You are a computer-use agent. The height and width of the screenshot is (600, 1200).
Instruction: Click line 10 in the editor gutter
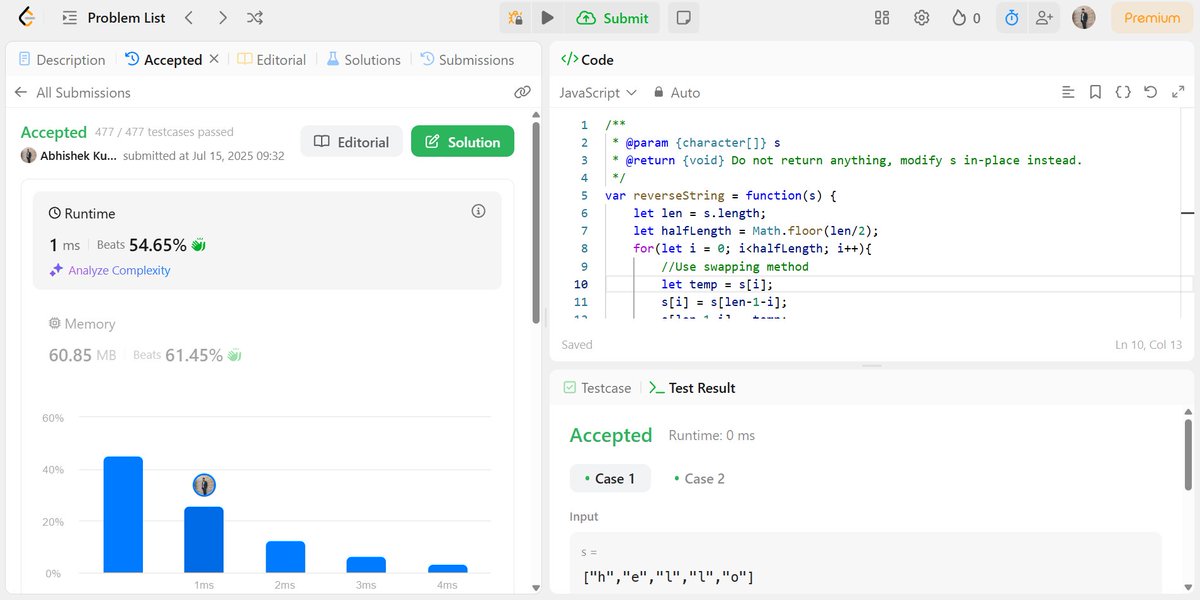(x=581, y=284)
